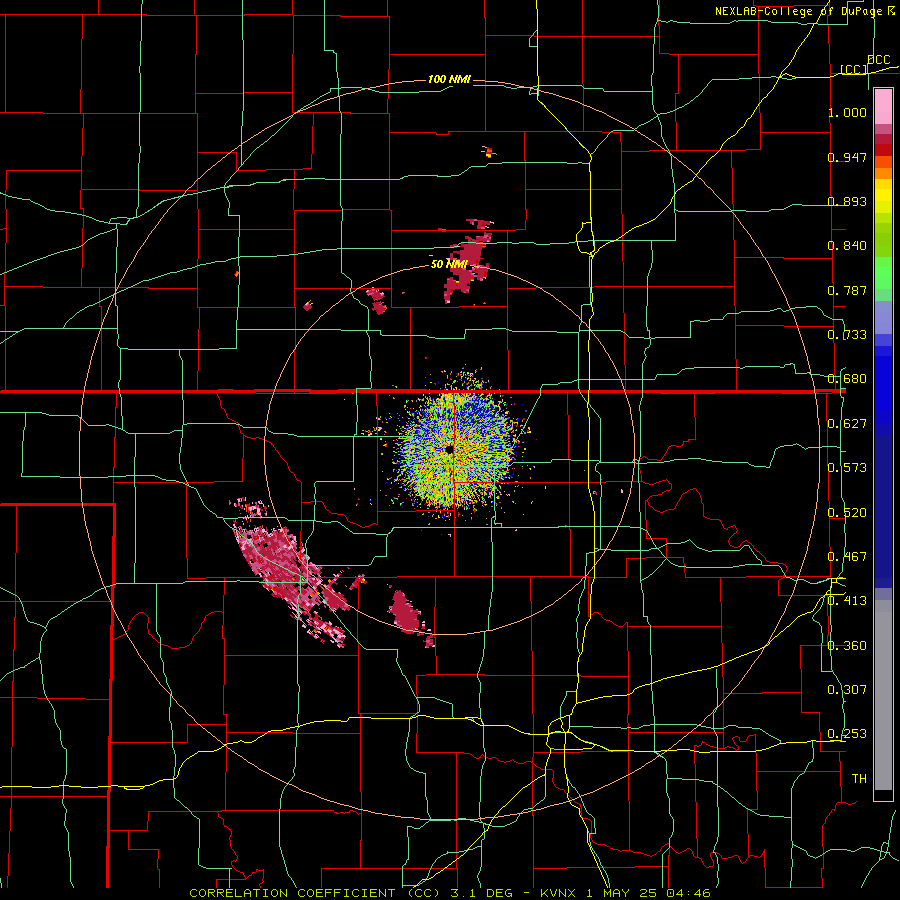The image size is (900, 900).
Task: Click the 0.893 scale value
Action: click(847, 201)
